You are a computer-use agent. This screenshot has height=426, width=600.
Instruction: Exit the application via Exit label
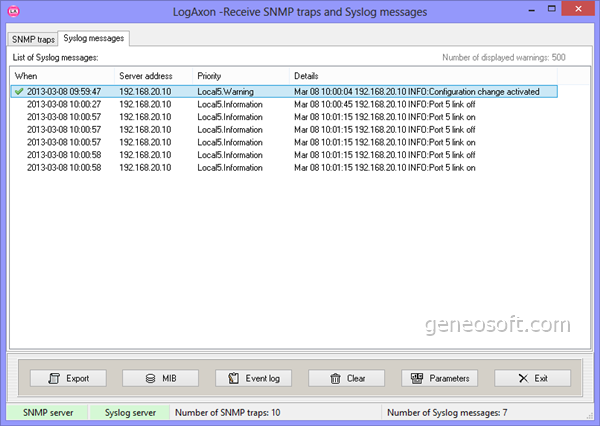[x=541, y=378]
